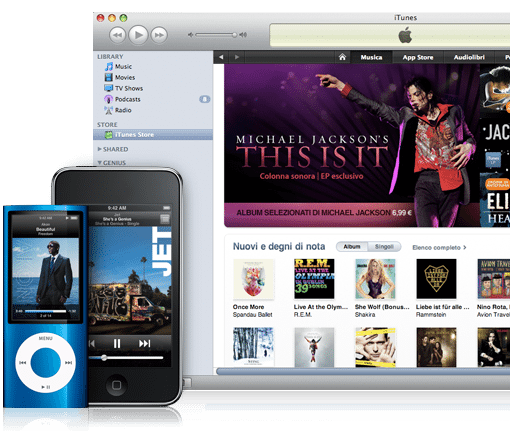Click the Shakira artist name
This screenshot has height=431, width=511.
(365, 315)
